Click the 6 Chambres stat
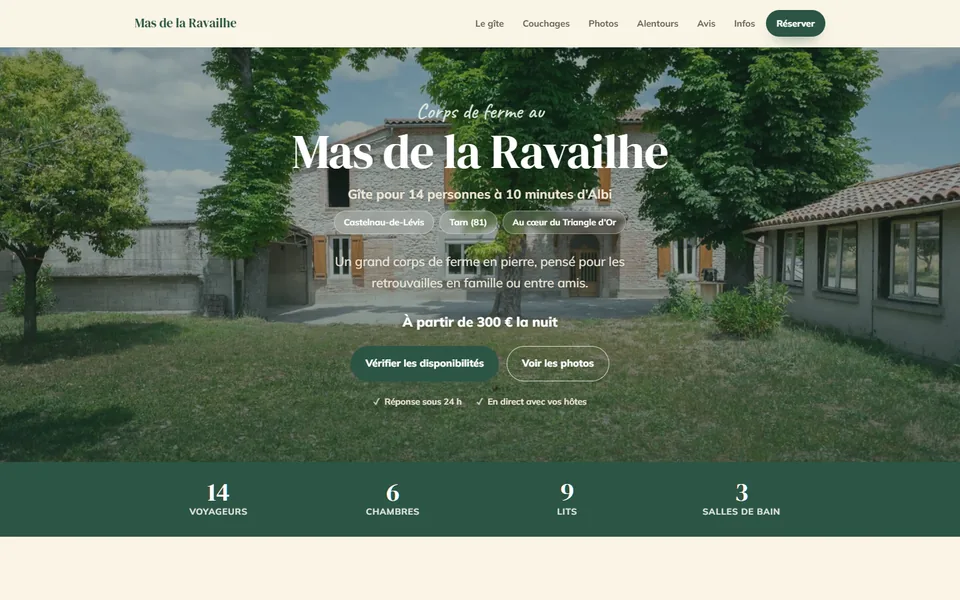This screenshot has width=960, height=600. (392, 500)
